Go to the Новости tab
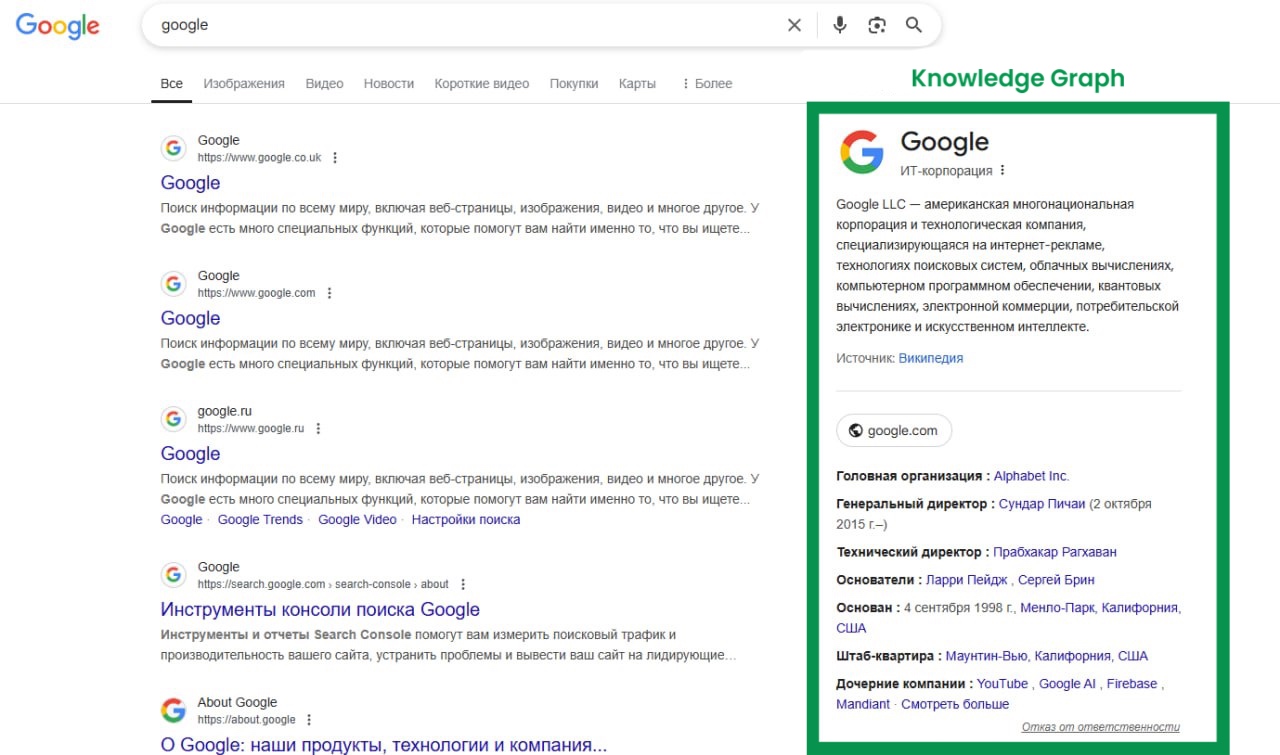 click(x=389, y=84)
